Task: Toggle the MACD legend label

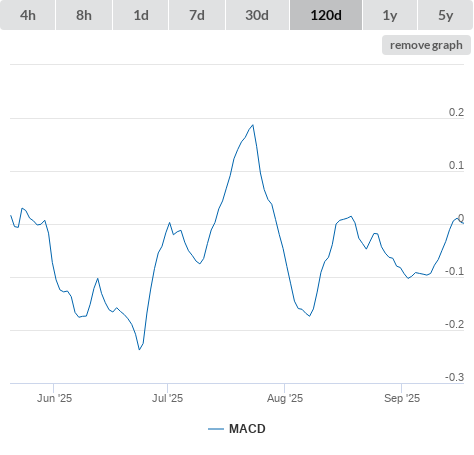Action: [x=247, y=429]
